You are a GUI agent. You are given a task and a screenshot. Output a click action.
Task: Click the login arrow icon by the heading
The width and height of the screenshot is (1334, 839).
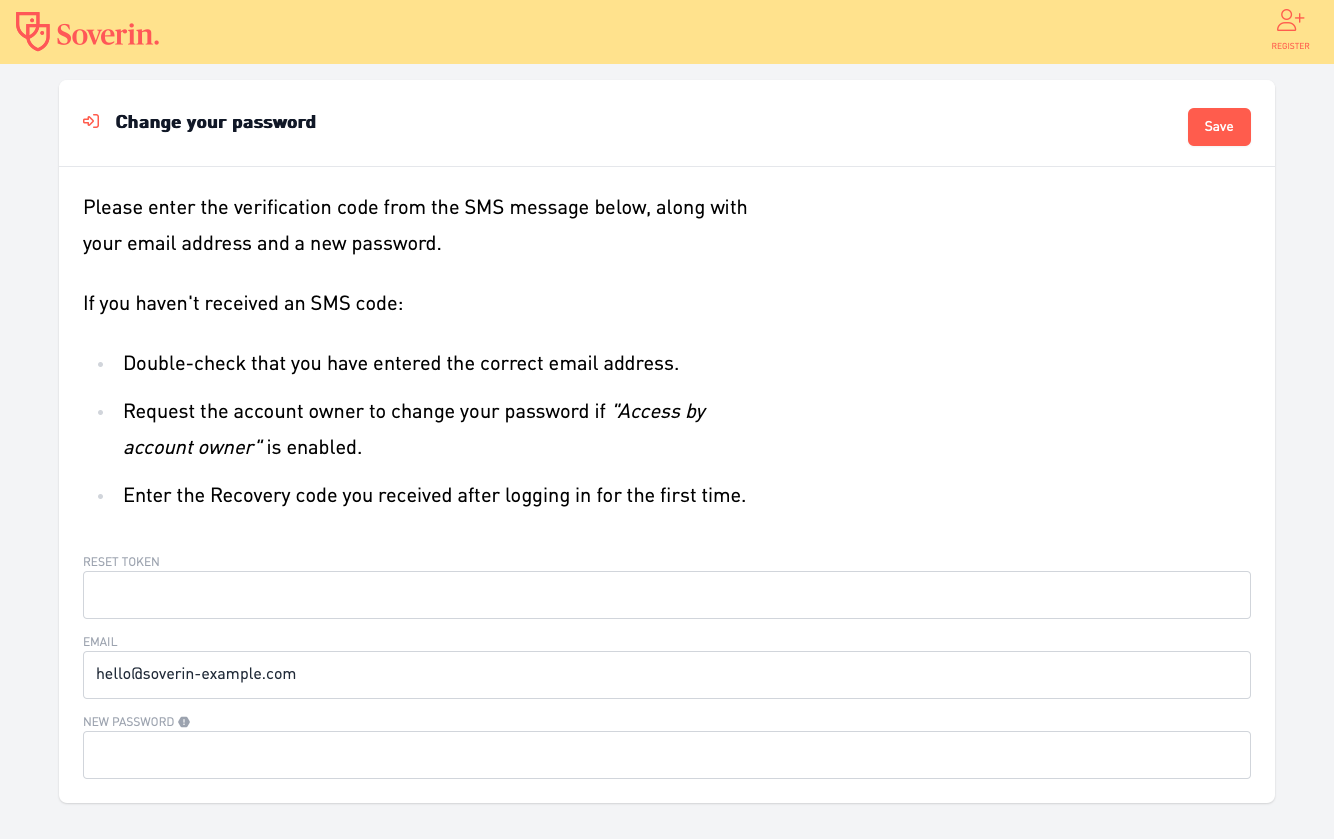point(91,122)
